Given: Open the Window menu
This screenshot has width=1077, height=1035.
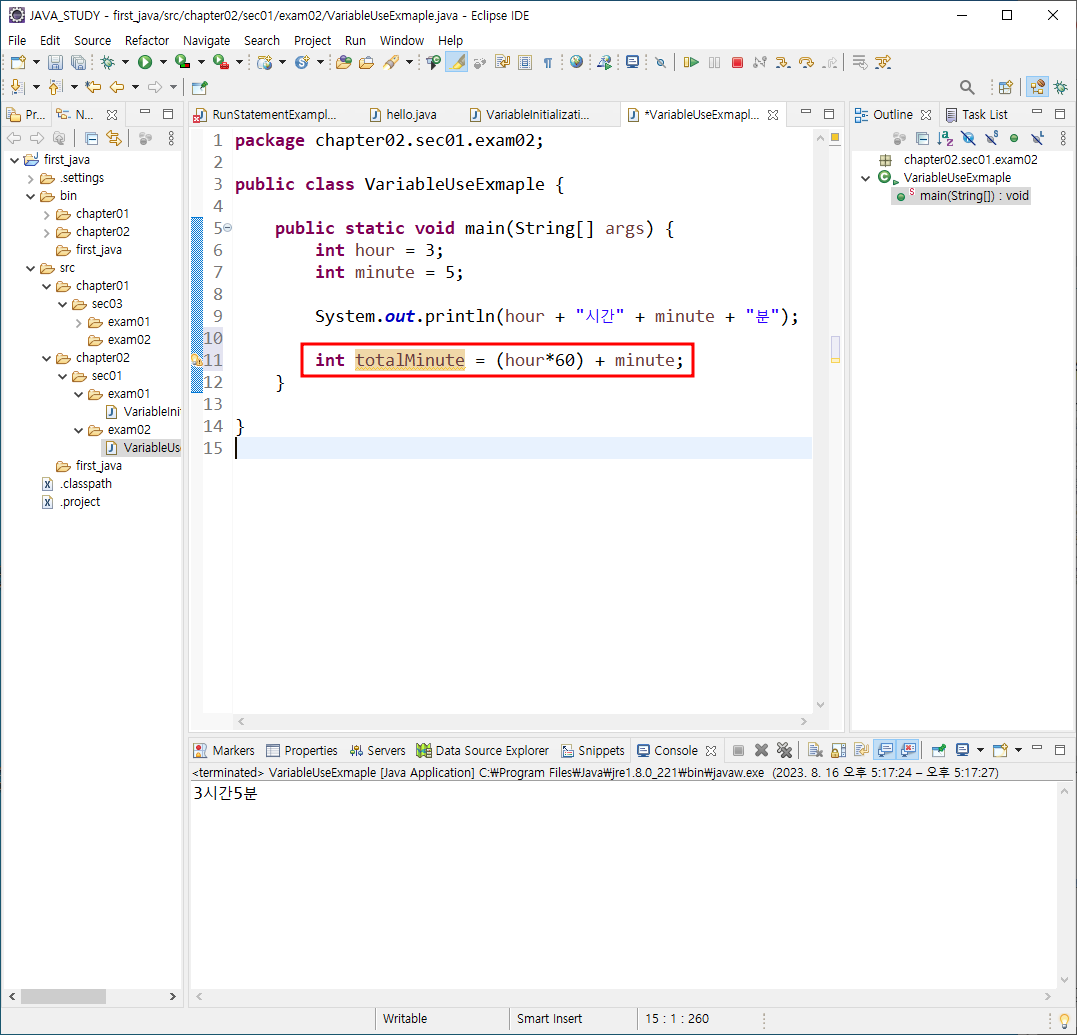Looking at the screenshot, I should coord(402,41).
